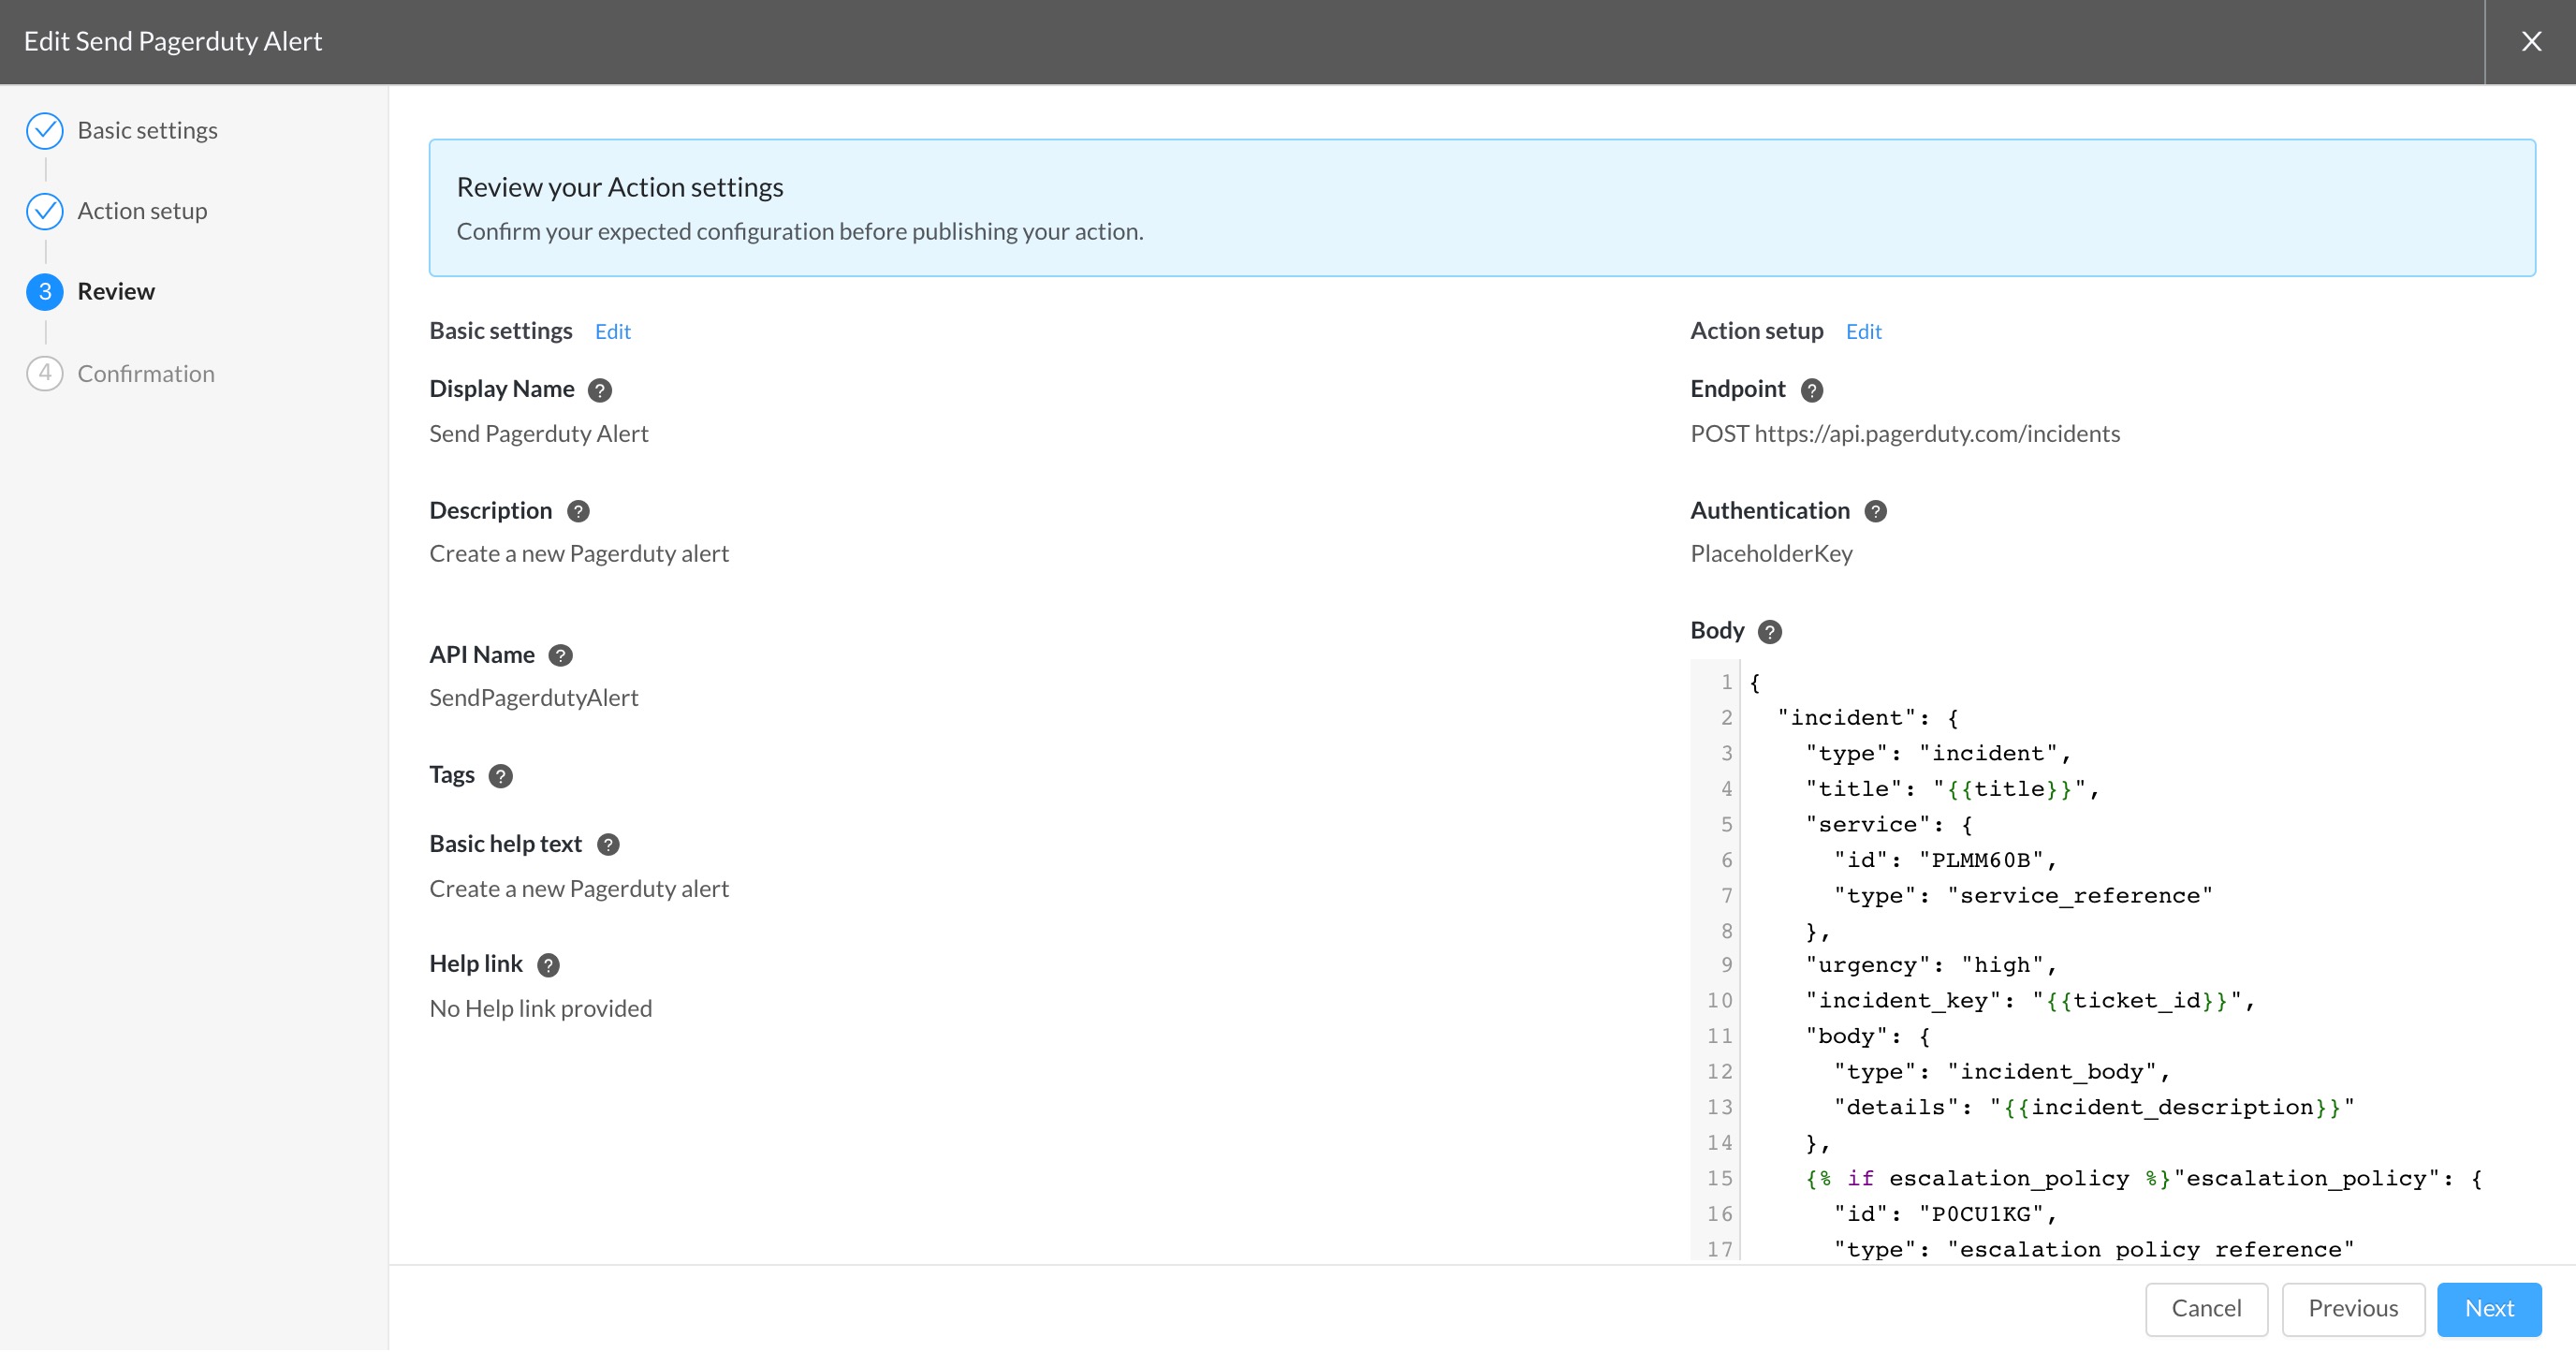Click the Confirmation step number 4 icon
Image resolution: width=2576 pixels, height=1352 pixels.
(45, 373)
